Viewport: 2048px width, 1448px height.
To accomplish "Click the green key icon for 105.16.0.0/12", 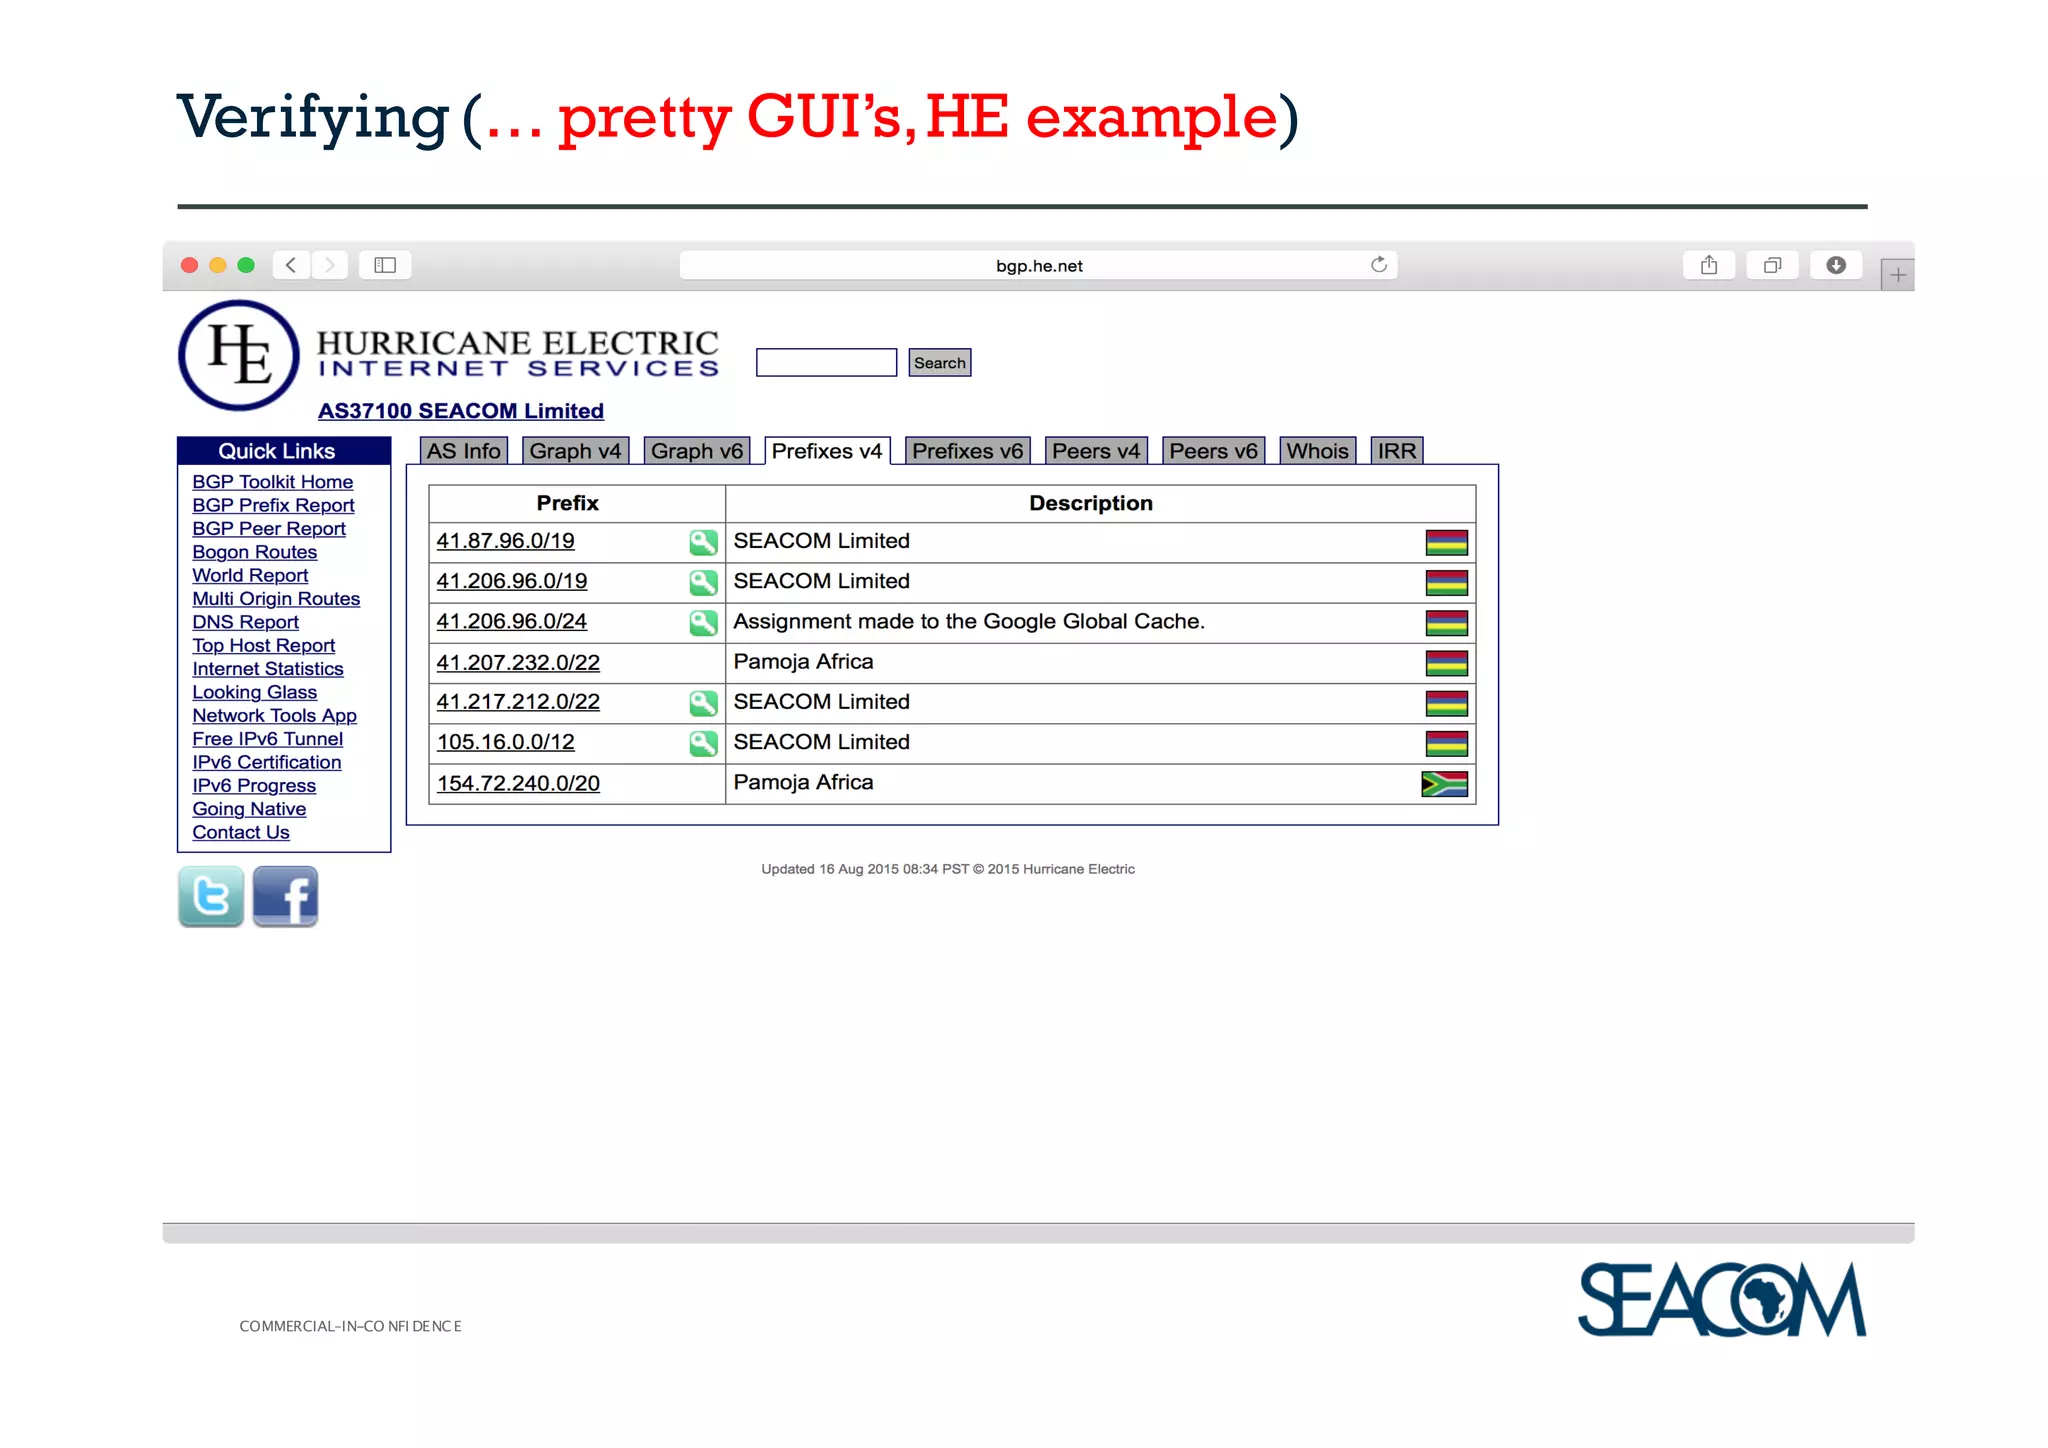I will pos(703,743).
